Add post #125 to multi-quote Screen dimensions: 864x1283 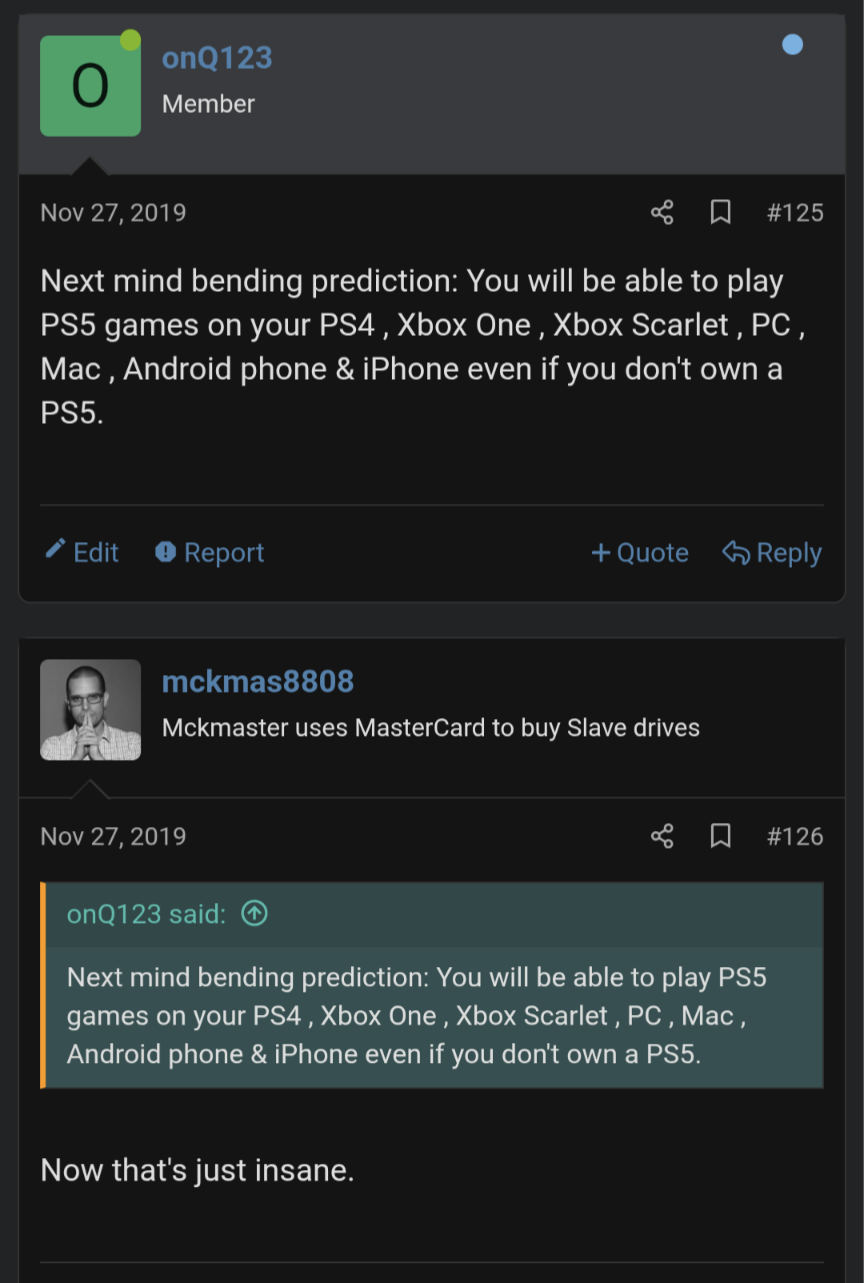coord(640,552)
